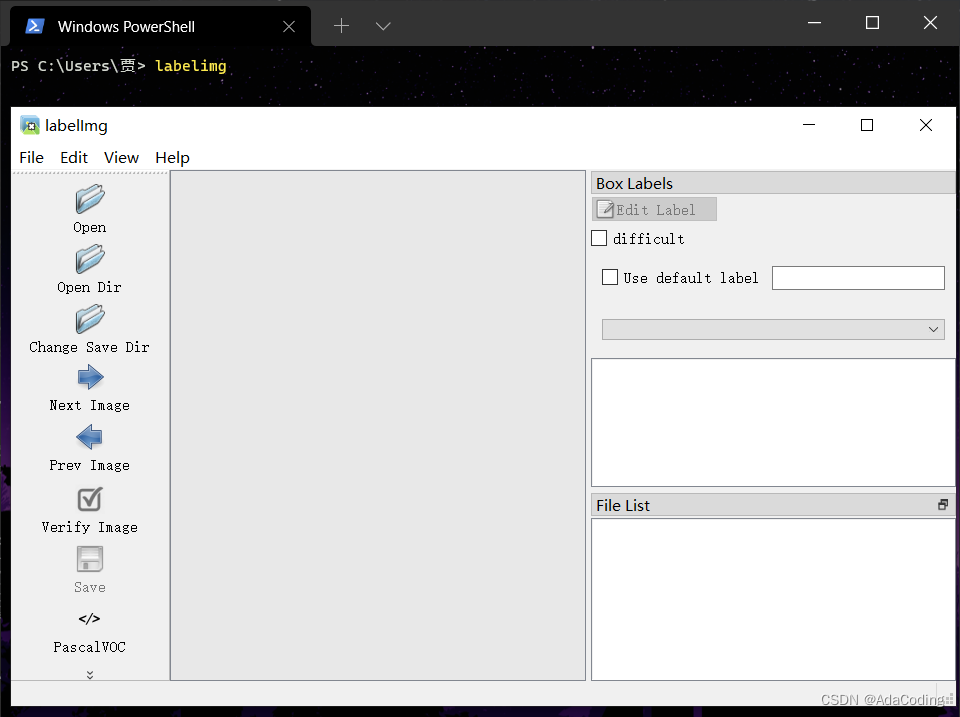Close the Windows Terminal window
The image size is (960, 717).
[x=930, y=23]
